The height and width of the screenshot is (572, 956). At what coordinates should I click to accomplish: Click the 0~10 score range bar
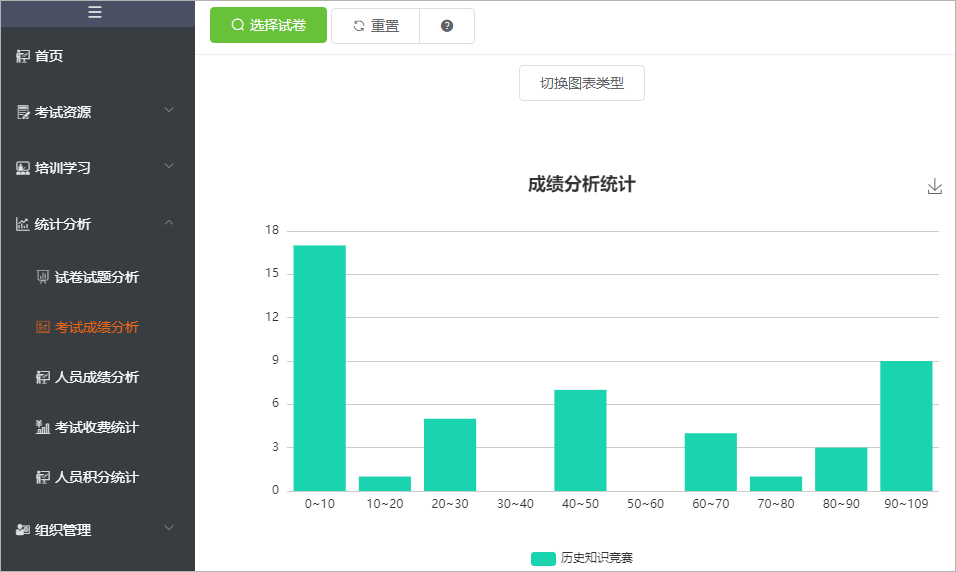point(320,368)
